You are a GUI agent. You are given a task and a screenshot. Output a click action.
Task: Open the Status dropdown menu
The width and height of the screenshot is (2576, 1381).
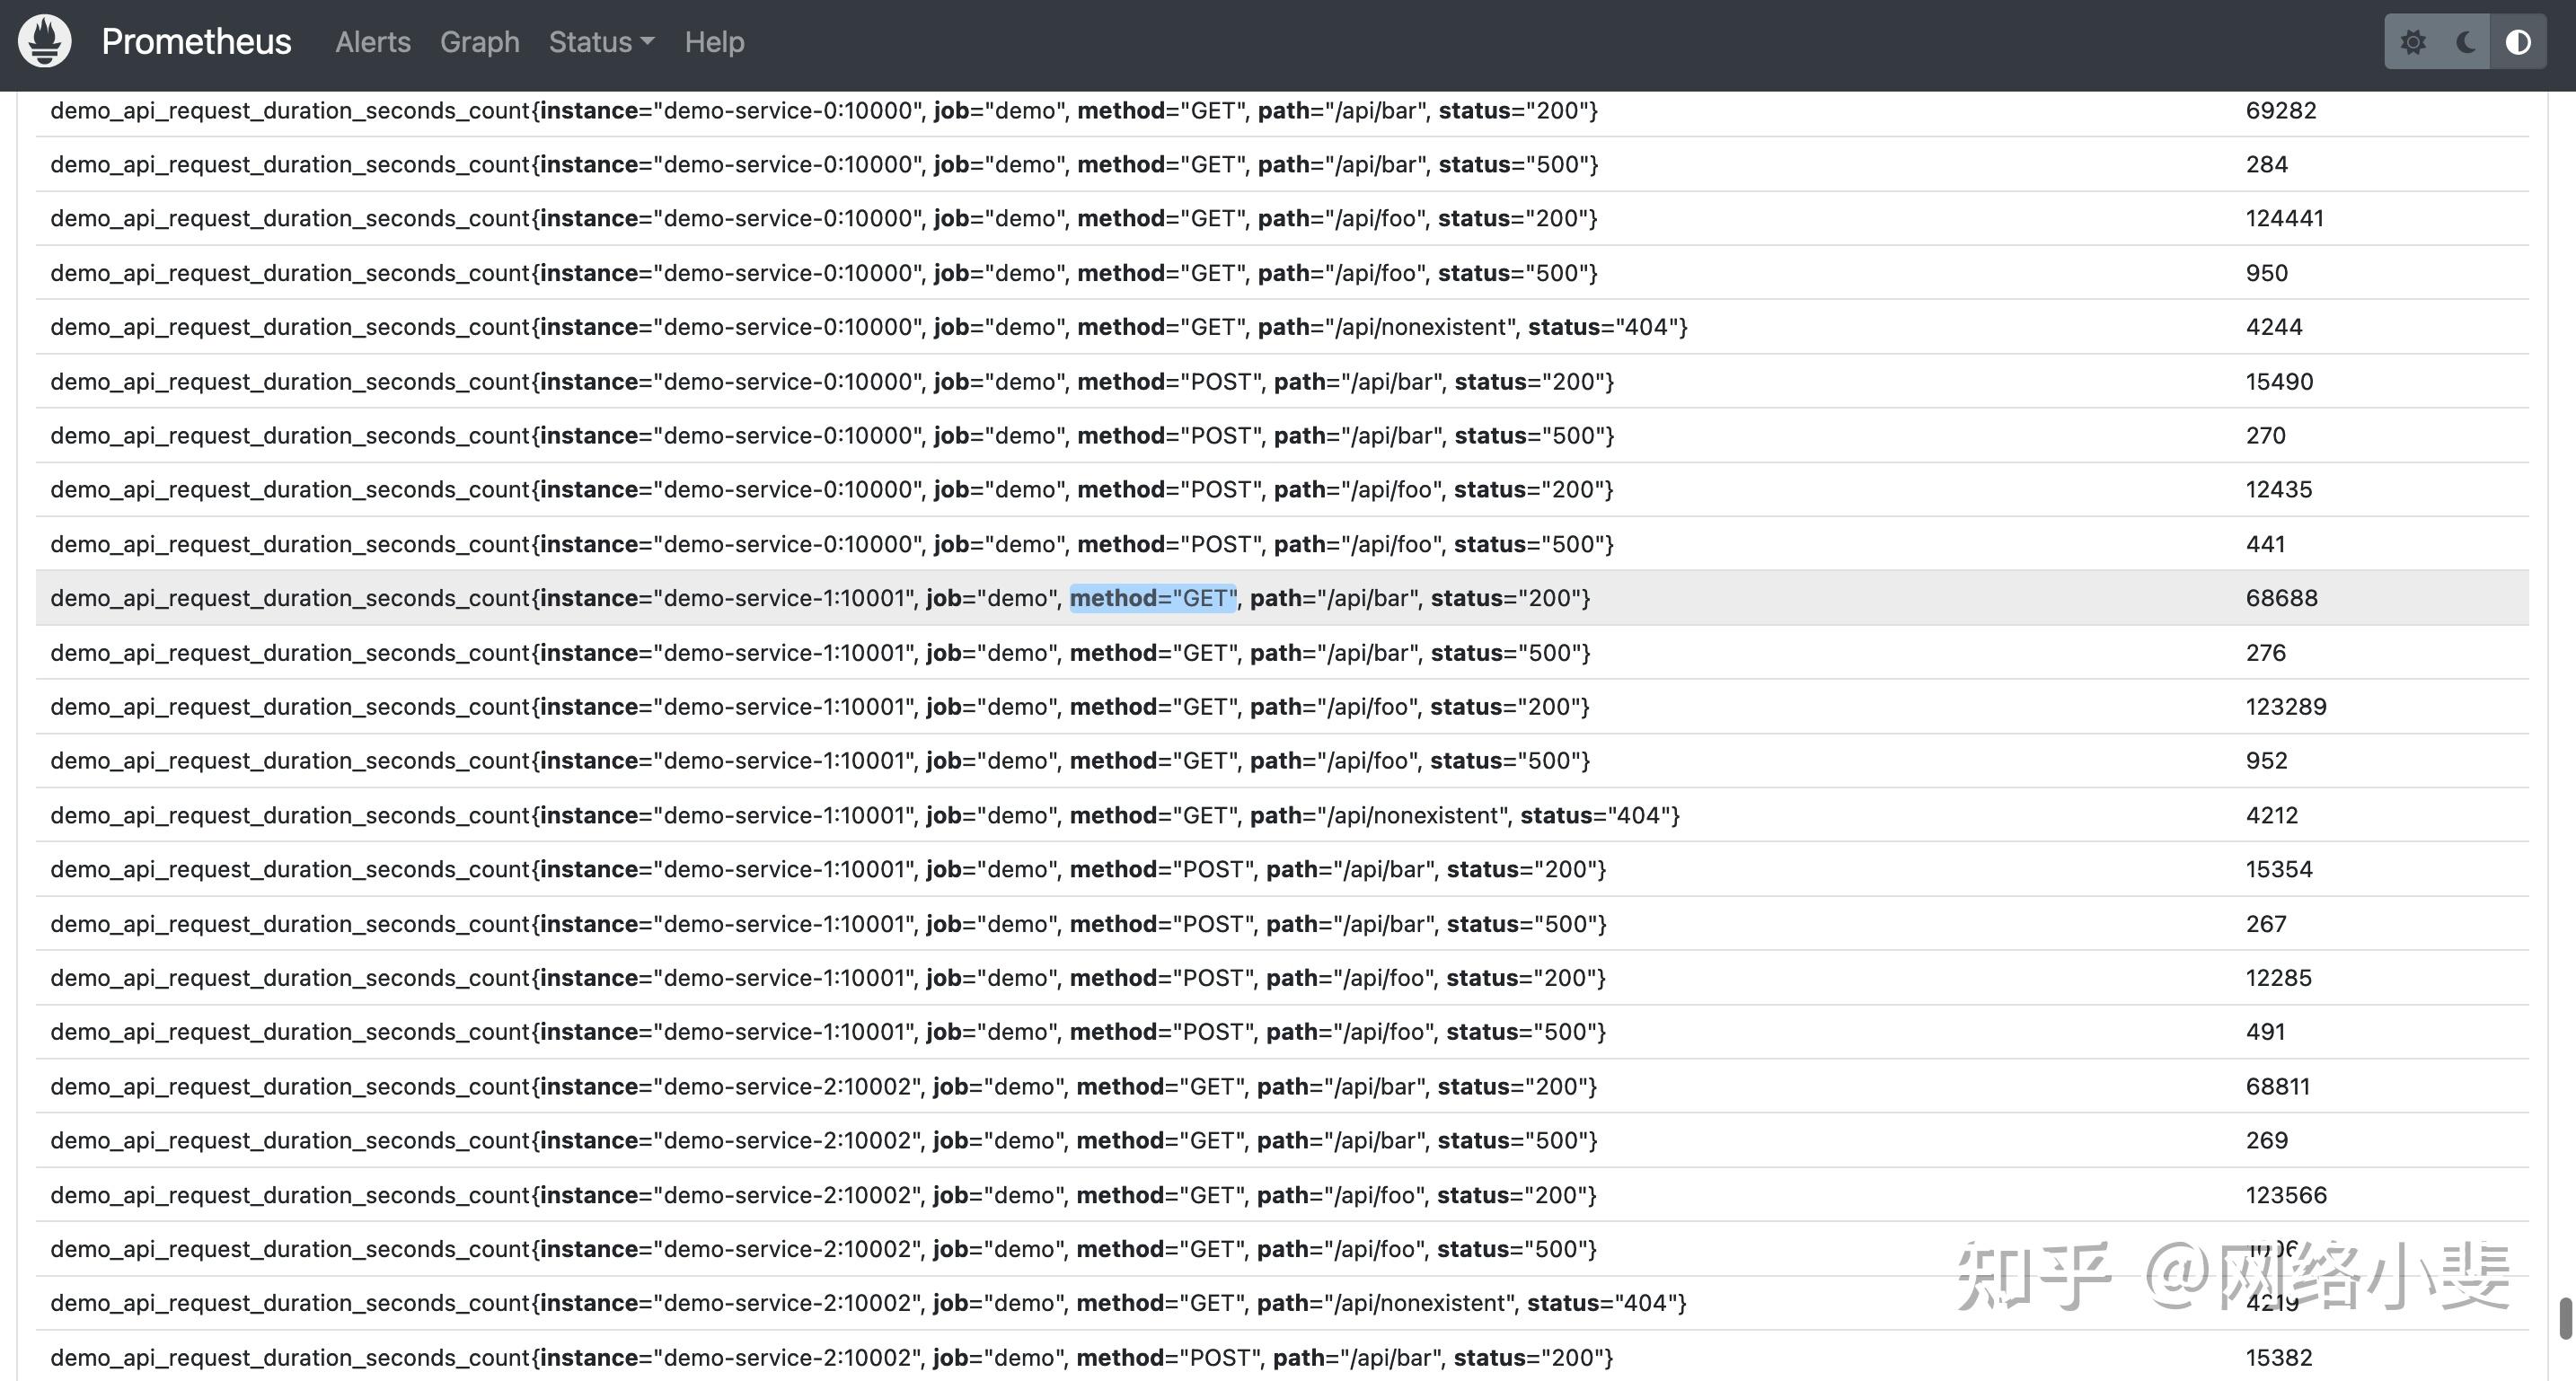click(x=601, y=42)
